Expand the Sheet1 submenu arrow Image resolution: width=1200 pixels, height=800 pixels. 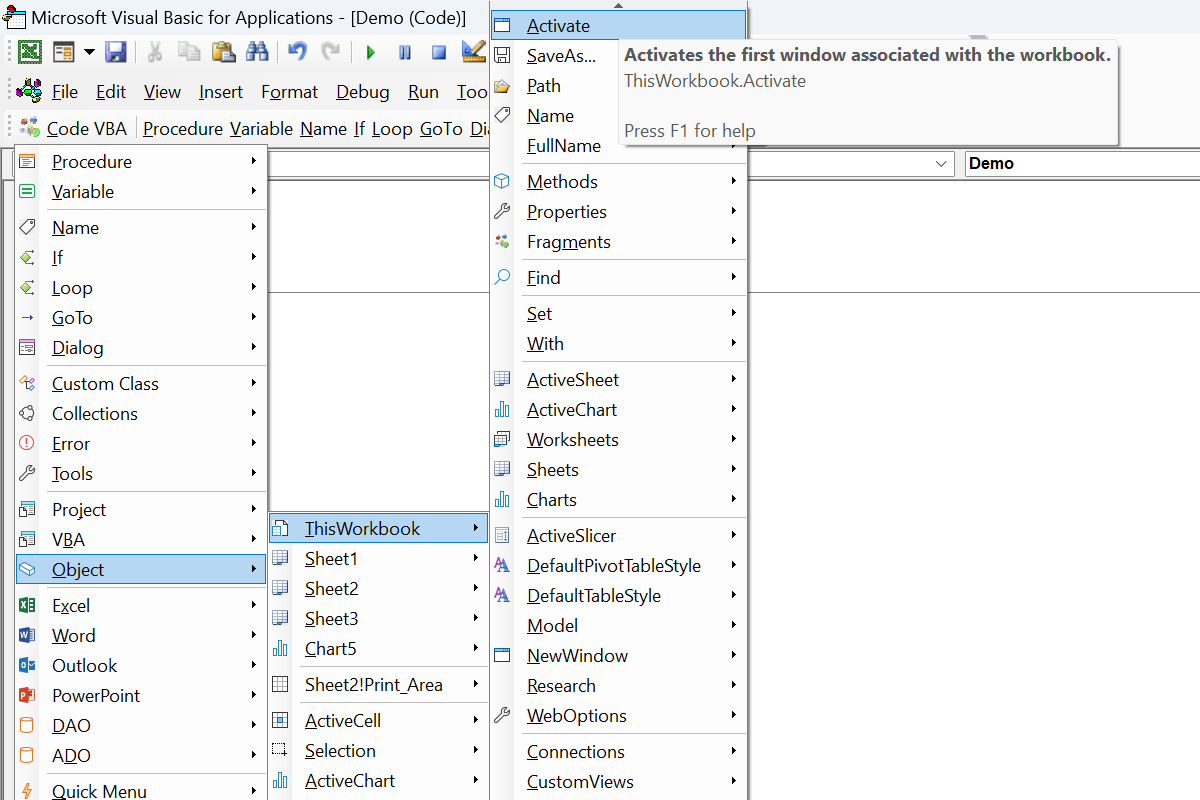point(477,558)
